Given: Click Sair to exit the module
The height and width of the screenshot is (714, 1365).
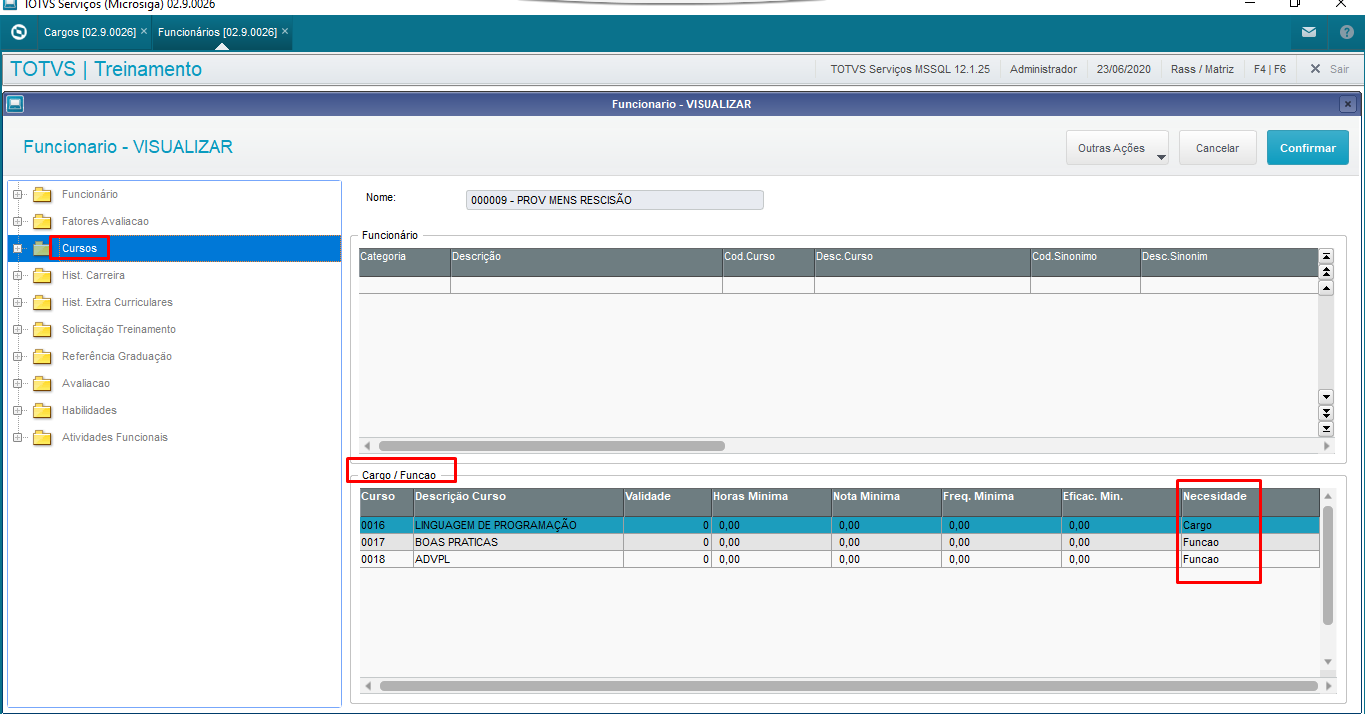Looking at the screenshot, I should point(1329,69).
